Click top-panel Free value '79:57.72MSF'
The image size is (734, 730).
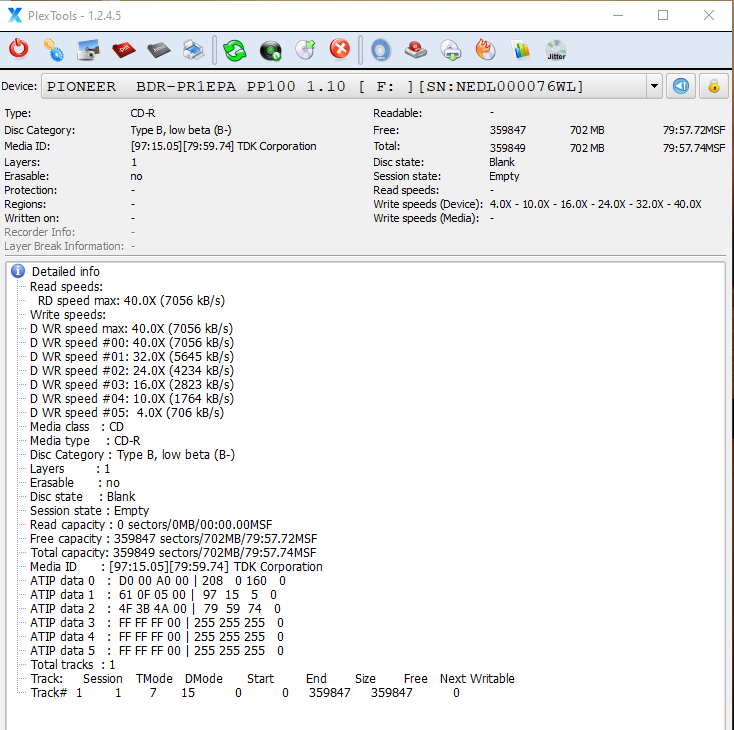(694, 130)
